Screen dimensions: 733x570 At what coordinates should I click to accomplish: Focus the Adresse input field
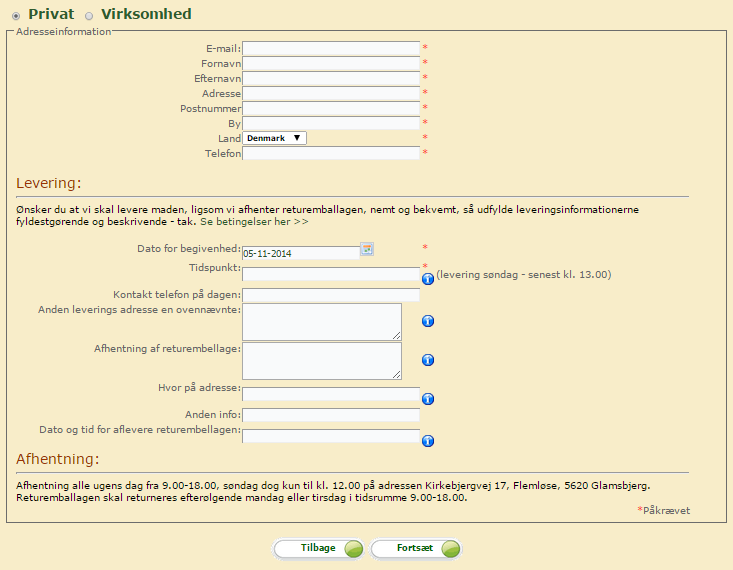331,93
